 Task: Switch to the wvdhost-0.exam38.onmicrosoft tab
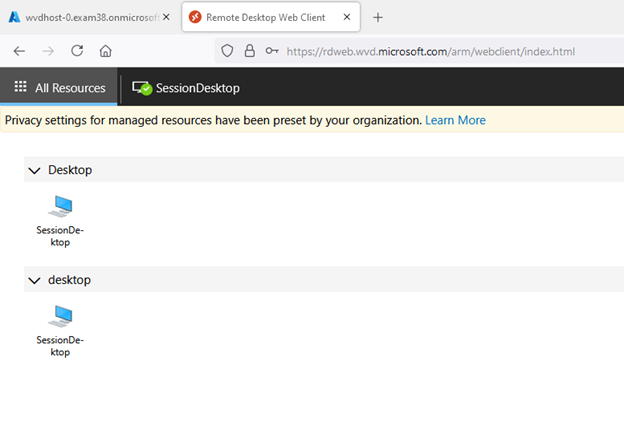pos(90,17)
